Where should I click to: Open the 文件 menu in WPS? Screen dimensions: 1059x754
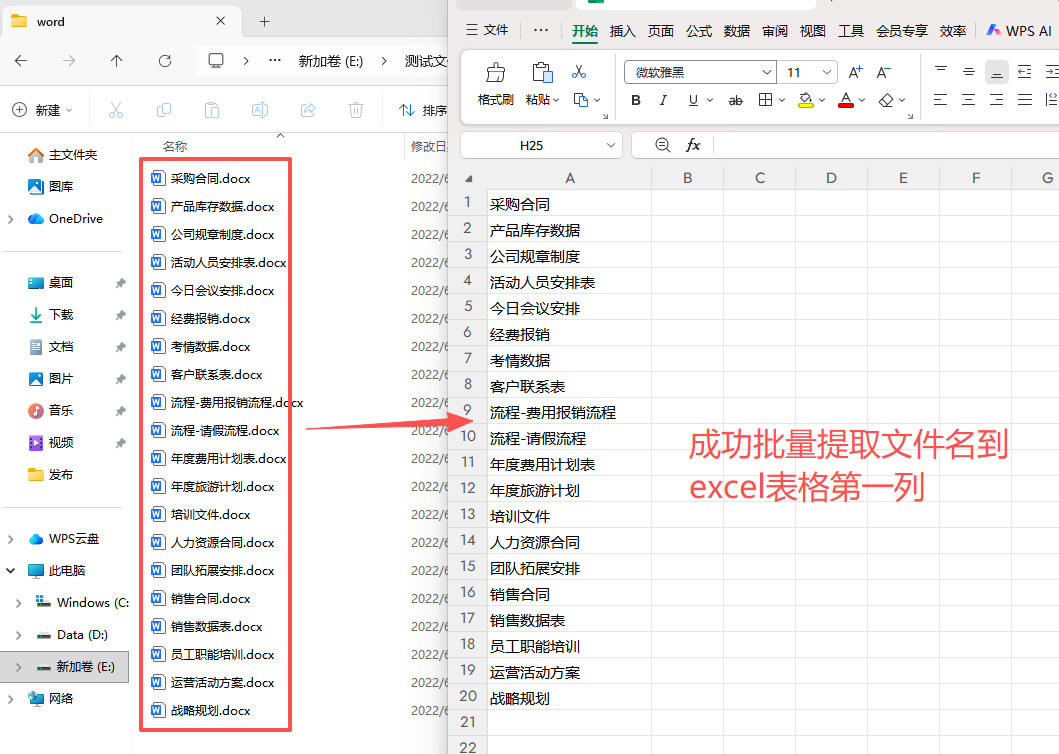(x=488, y=30)
